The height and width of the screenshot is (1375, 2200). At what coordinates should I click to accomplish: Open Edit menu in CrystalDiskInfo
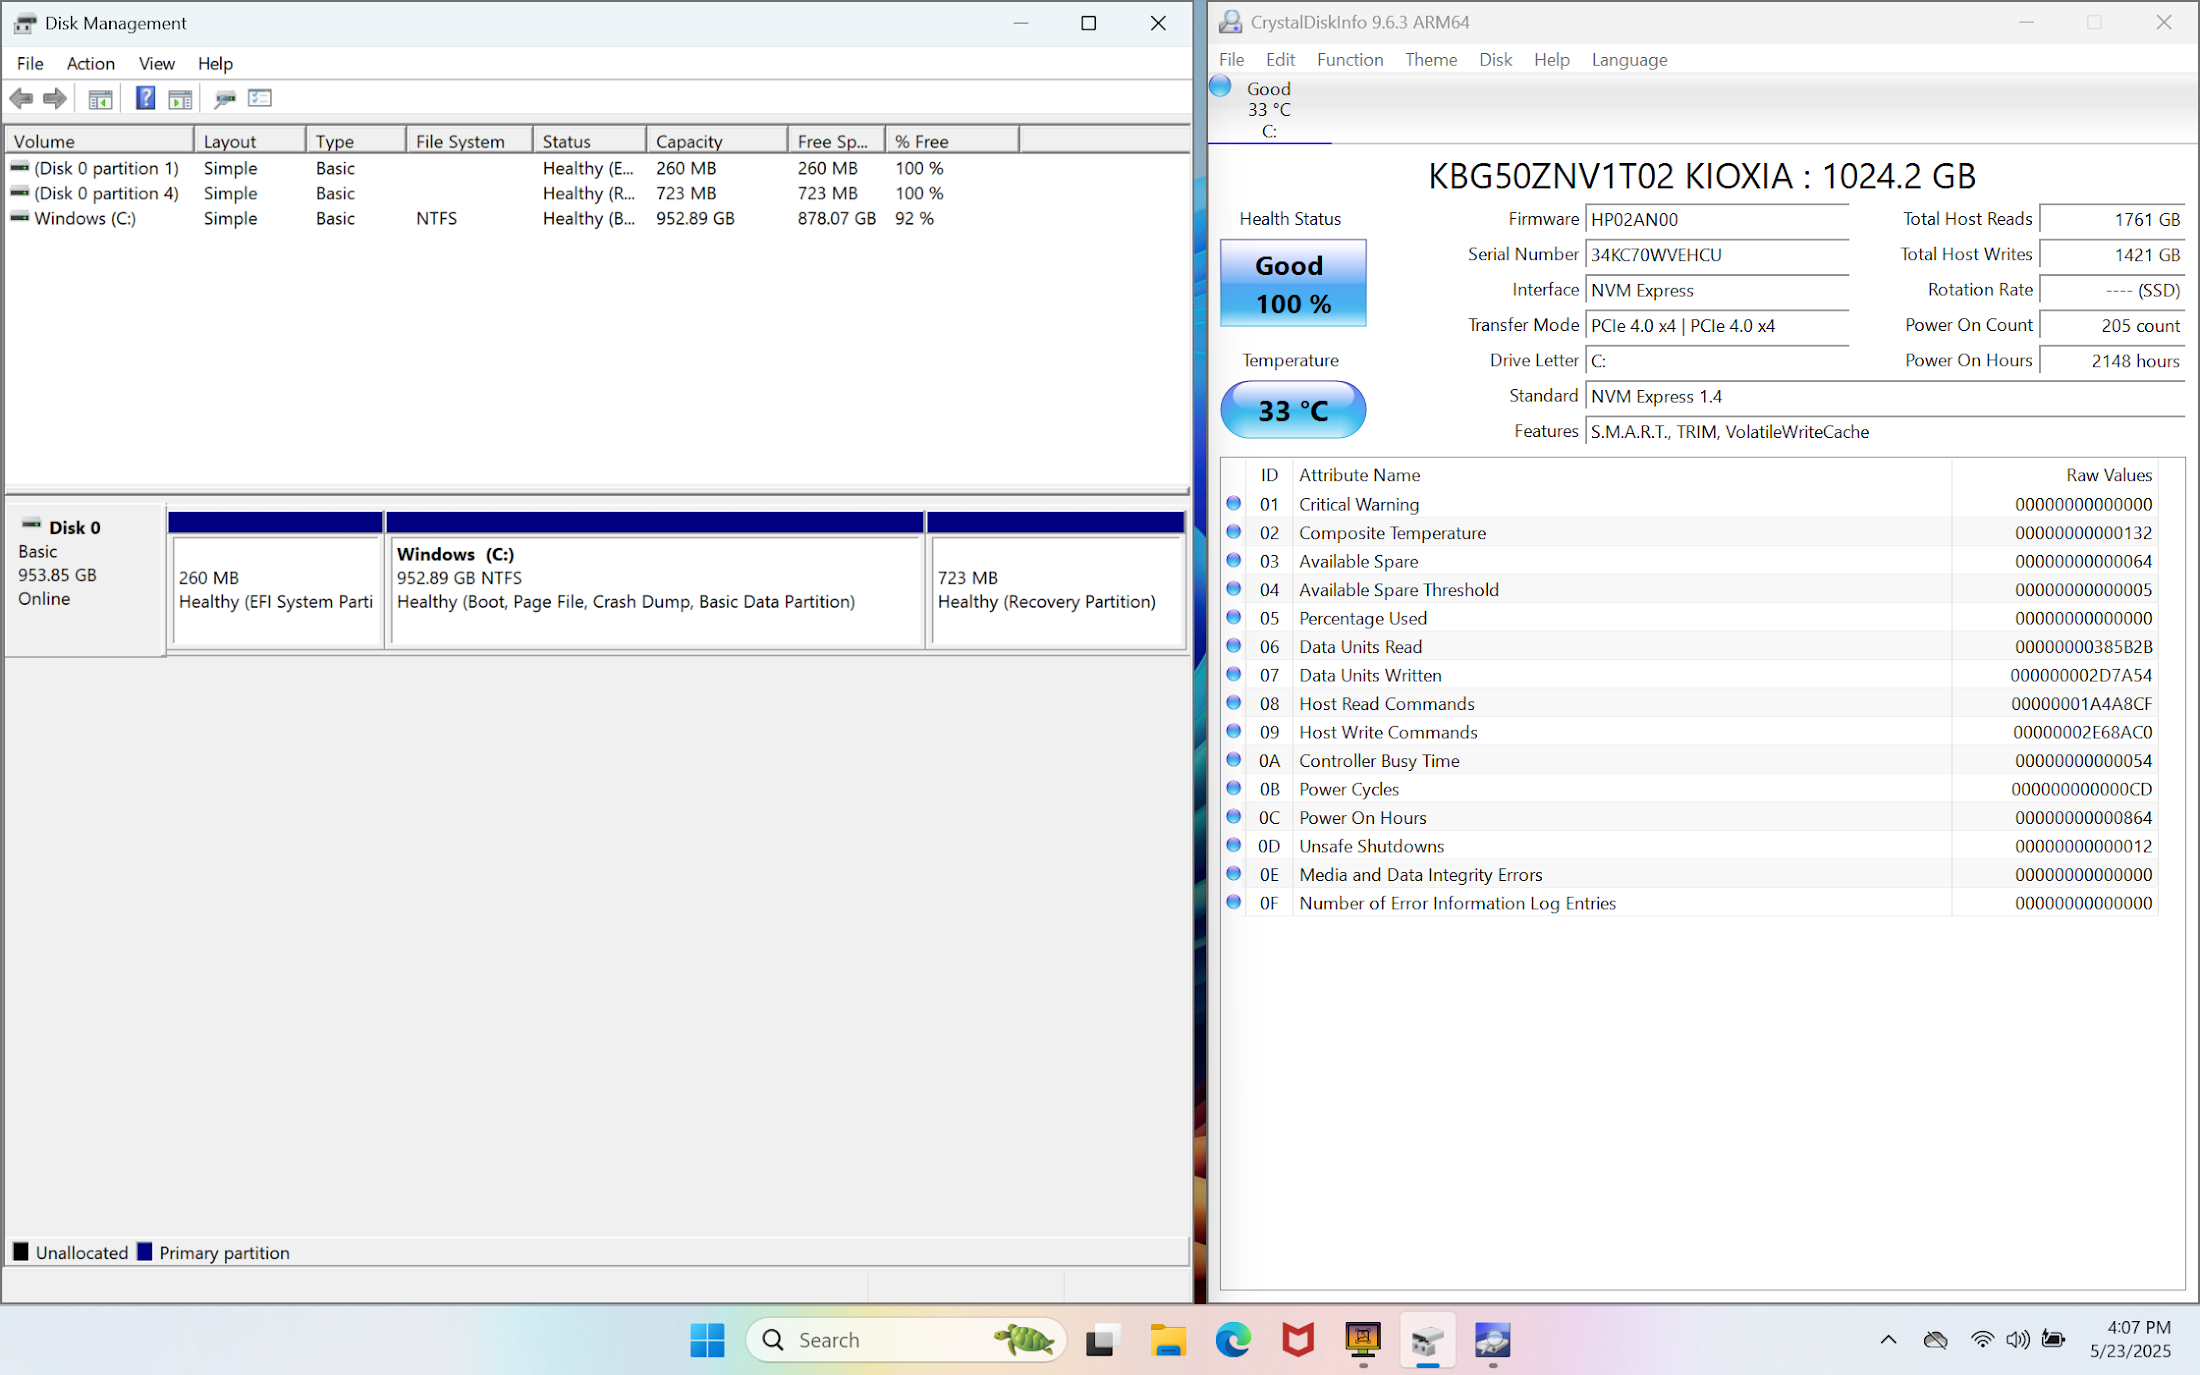click(1280, 60)
